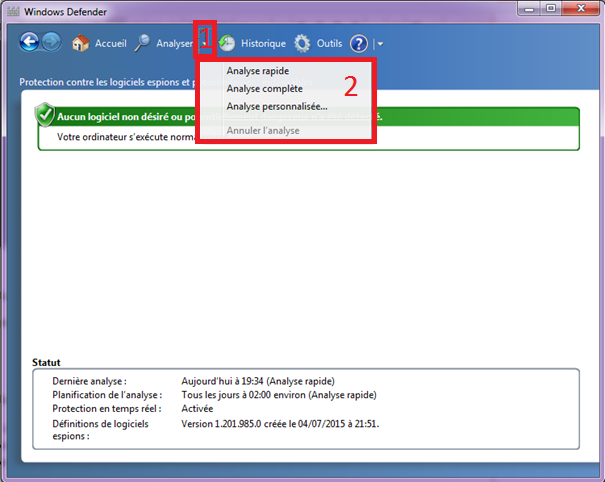The width and height of the screenshot is (605, 482).
Task: Click the 'Statut' heading
Action: tap(46, 362)
